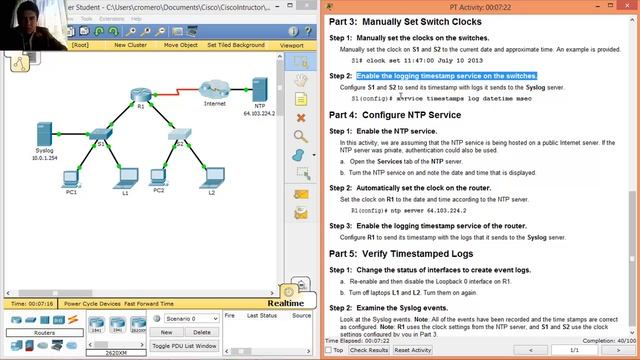
Task: Go to previous instruction page arrow
Action: pyautogui.click(x=531, y=350)
